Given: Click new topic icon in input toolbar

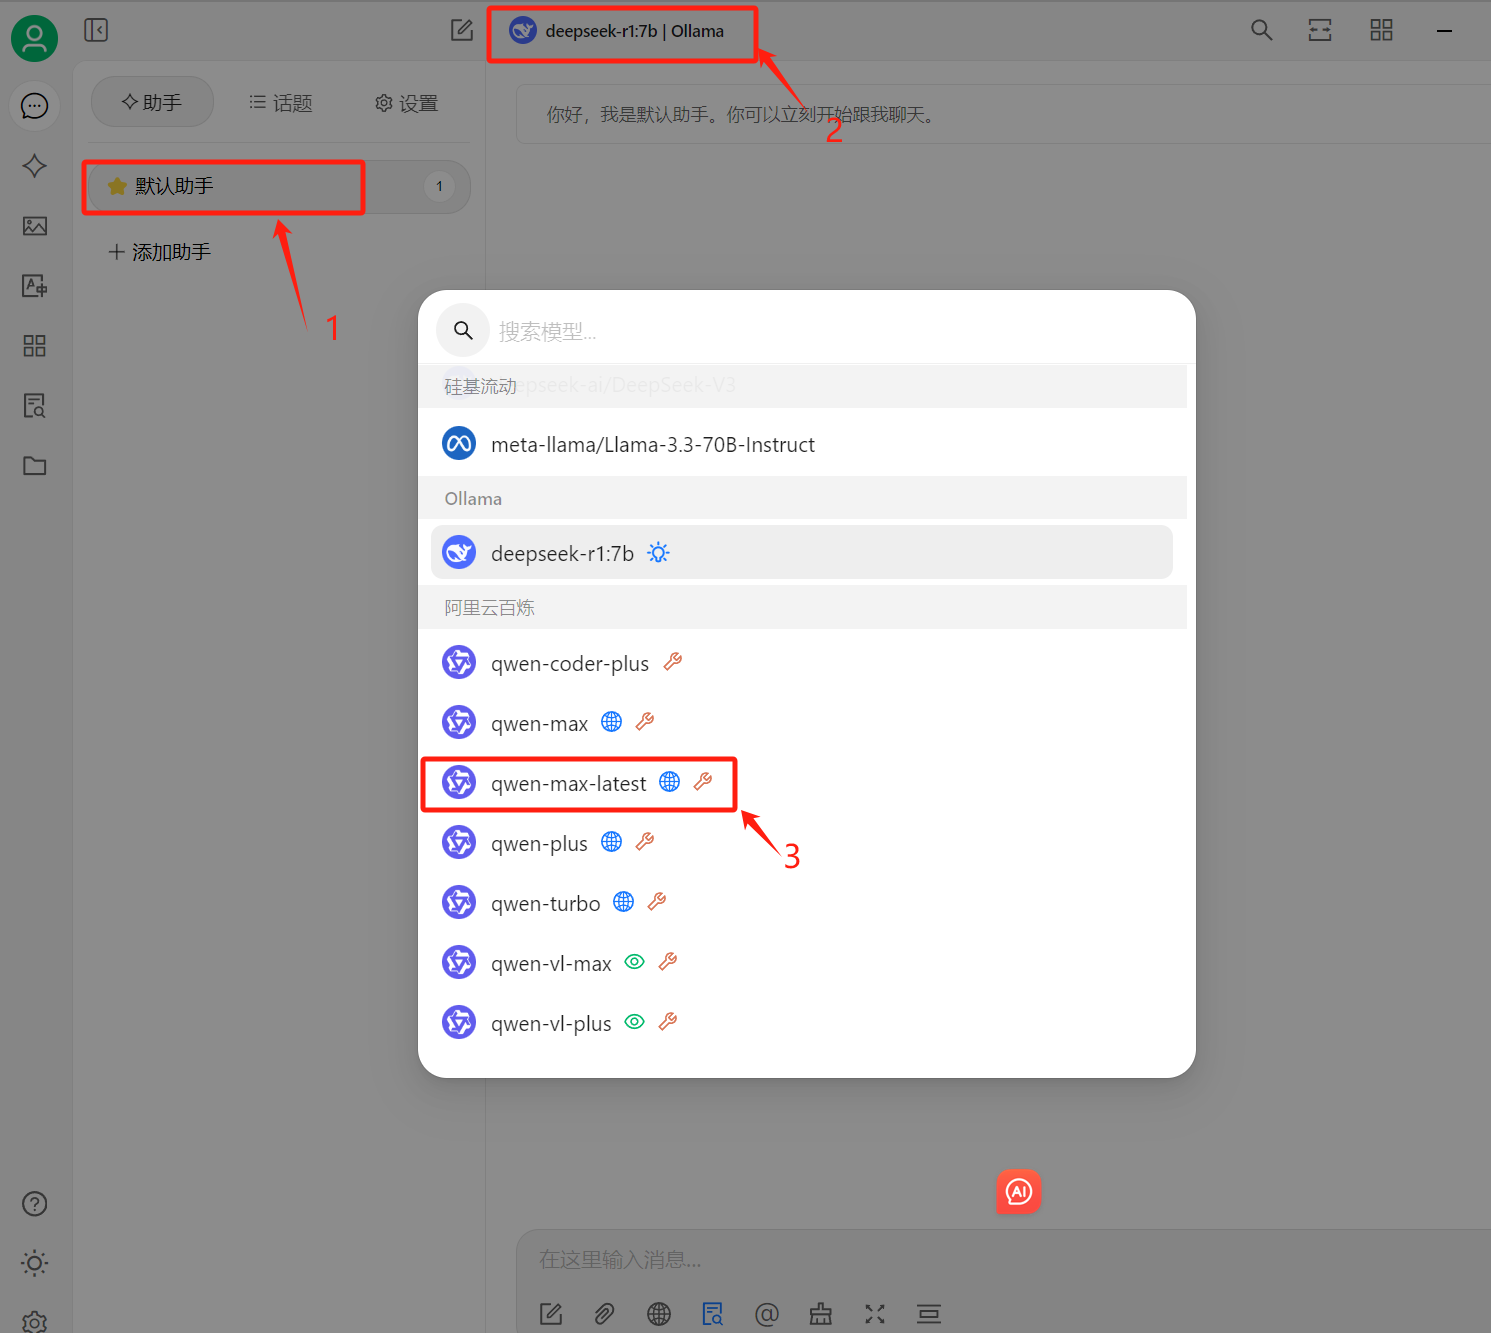Looking at the screenshot, I should point(551,1314).
